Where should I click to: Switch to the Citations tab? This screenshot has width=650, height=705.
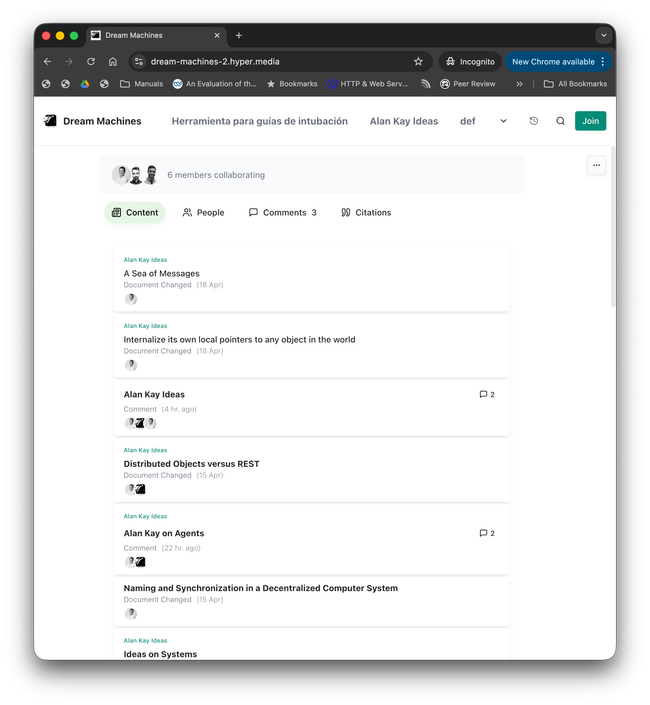point(365,212)
